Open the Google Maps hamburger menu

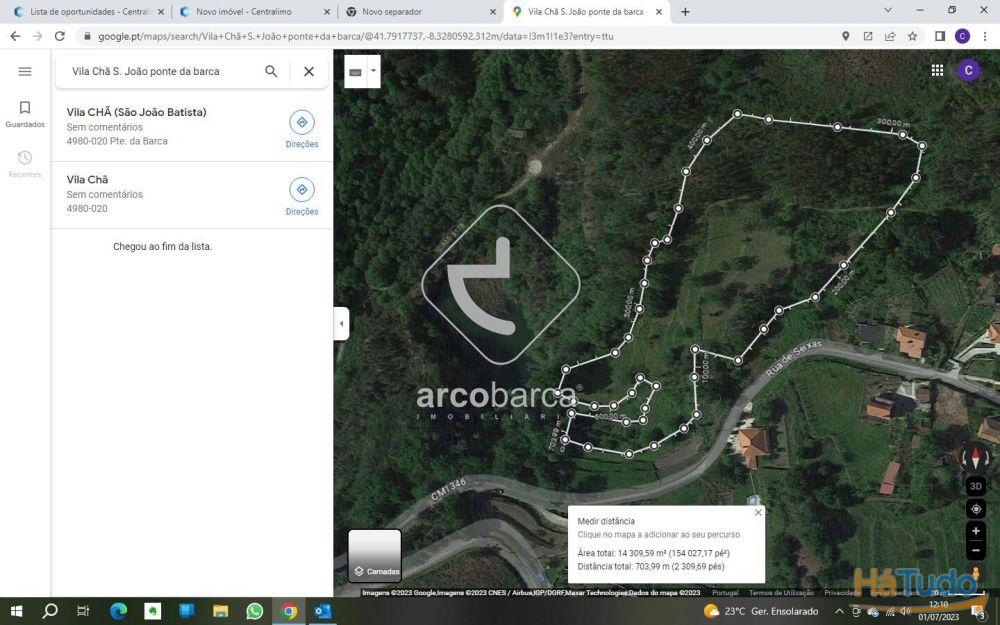click(25, 71)
